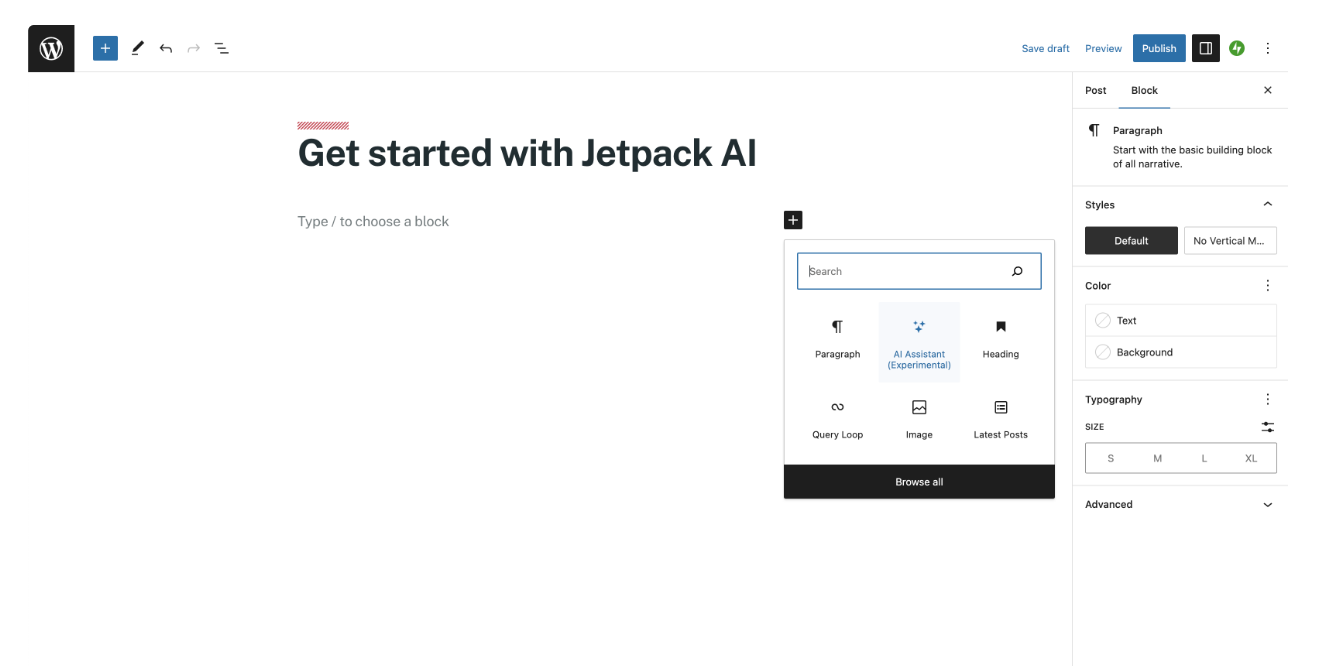Open the Document Overview list icon
Image resolution: width=1336 pixels, height=666 pixels.
pyautogui.click(x=222, y=48)
